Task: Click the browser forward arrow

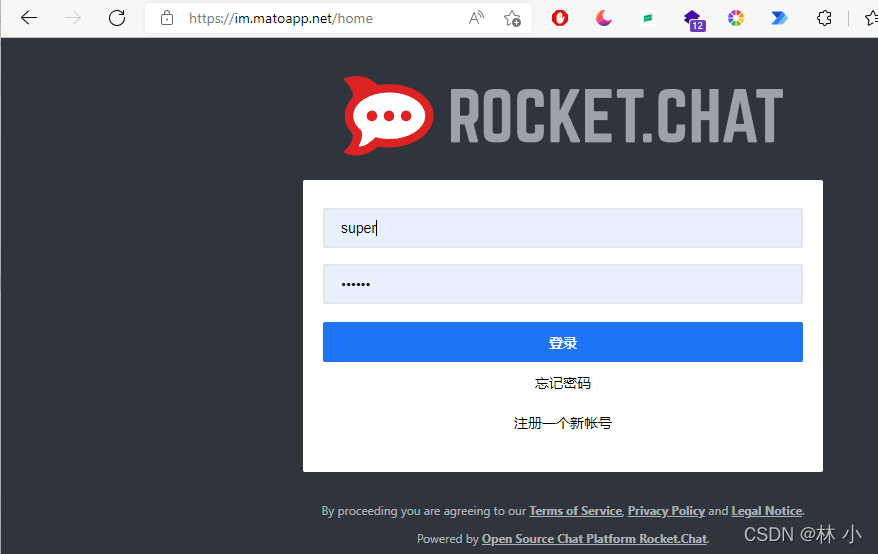Action: 73,18
